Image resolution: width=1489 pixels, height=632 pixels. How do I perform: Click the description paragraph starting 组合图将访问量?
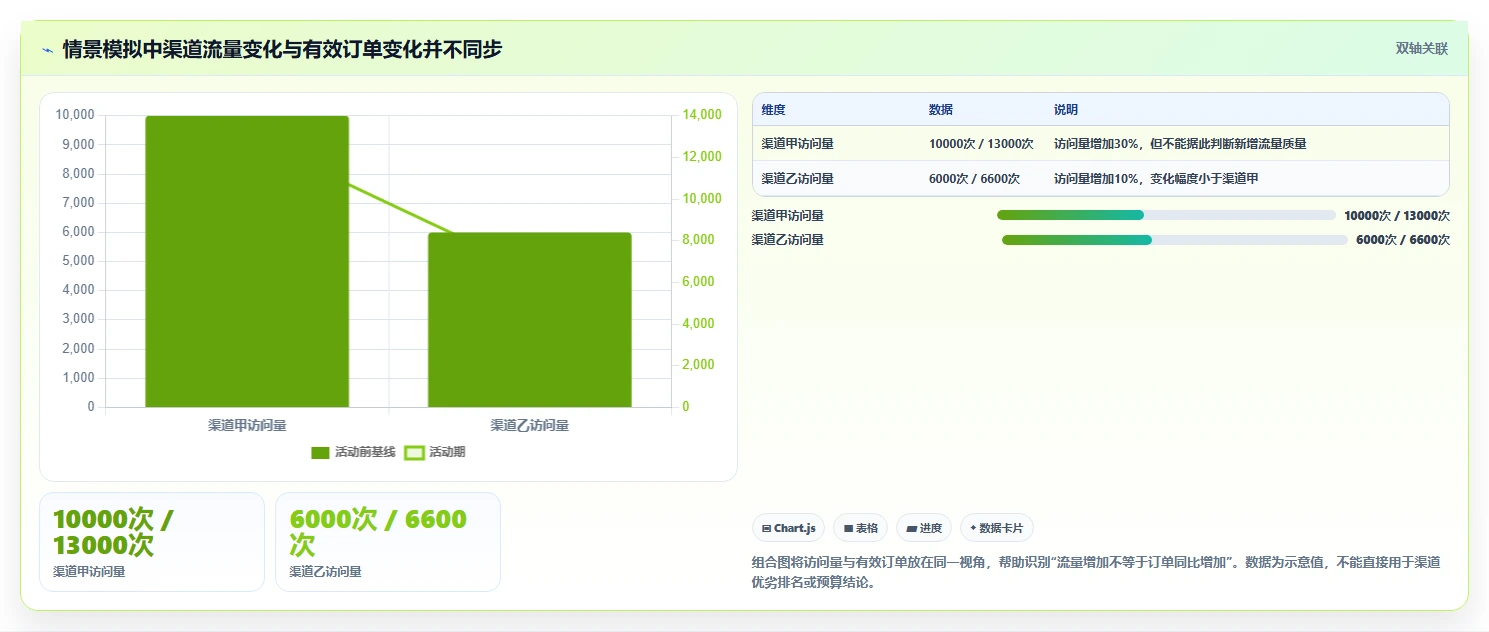tap(1096, 573)
